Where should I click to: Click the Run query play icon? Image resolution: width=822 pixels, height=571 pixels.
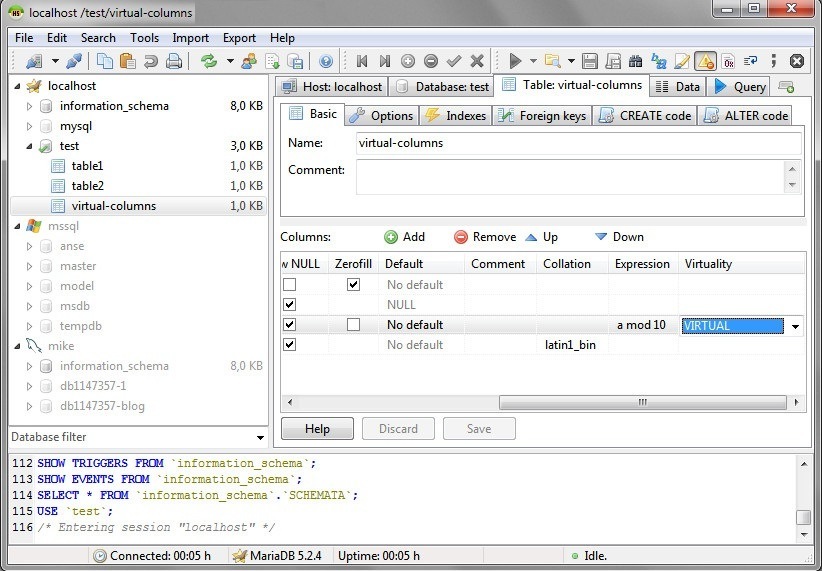pyautogui.click(x=515, y=61)
